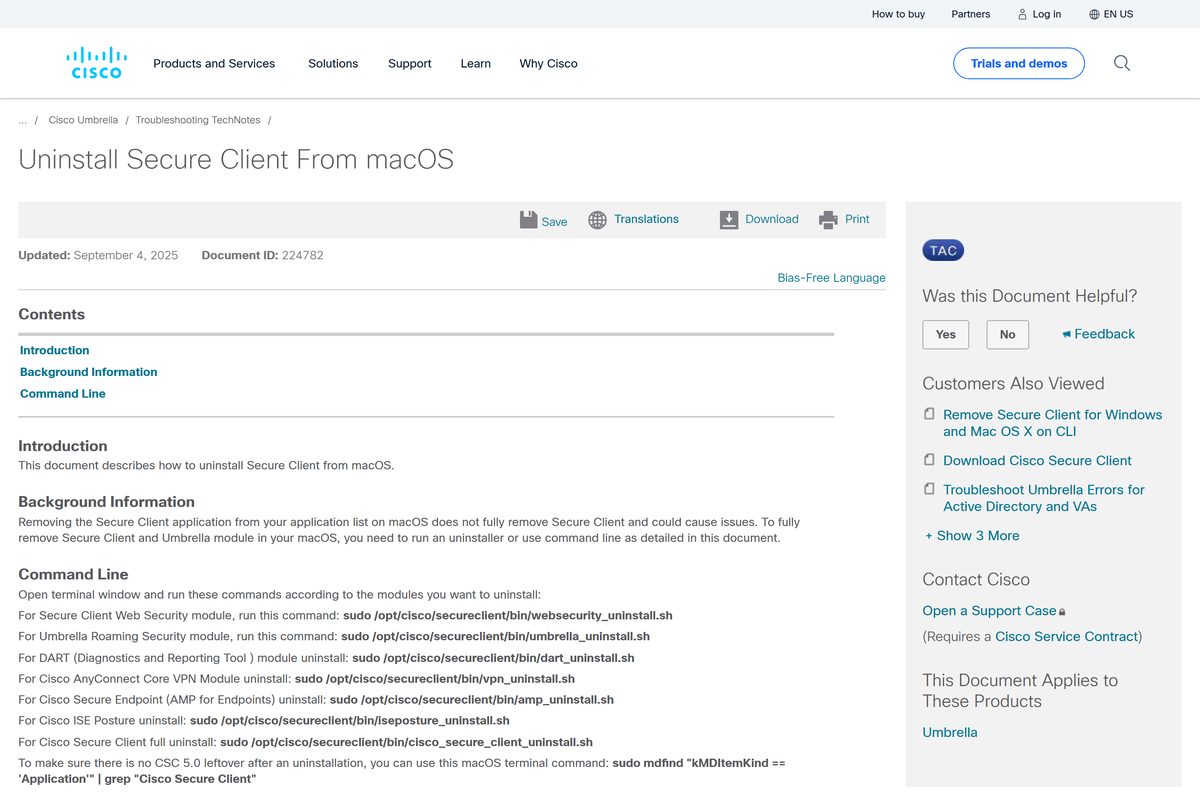Open Remove Secure Client for Windows link
Screen dimensions: 1200x792
pyautogui.click(x=1053, y=423)
